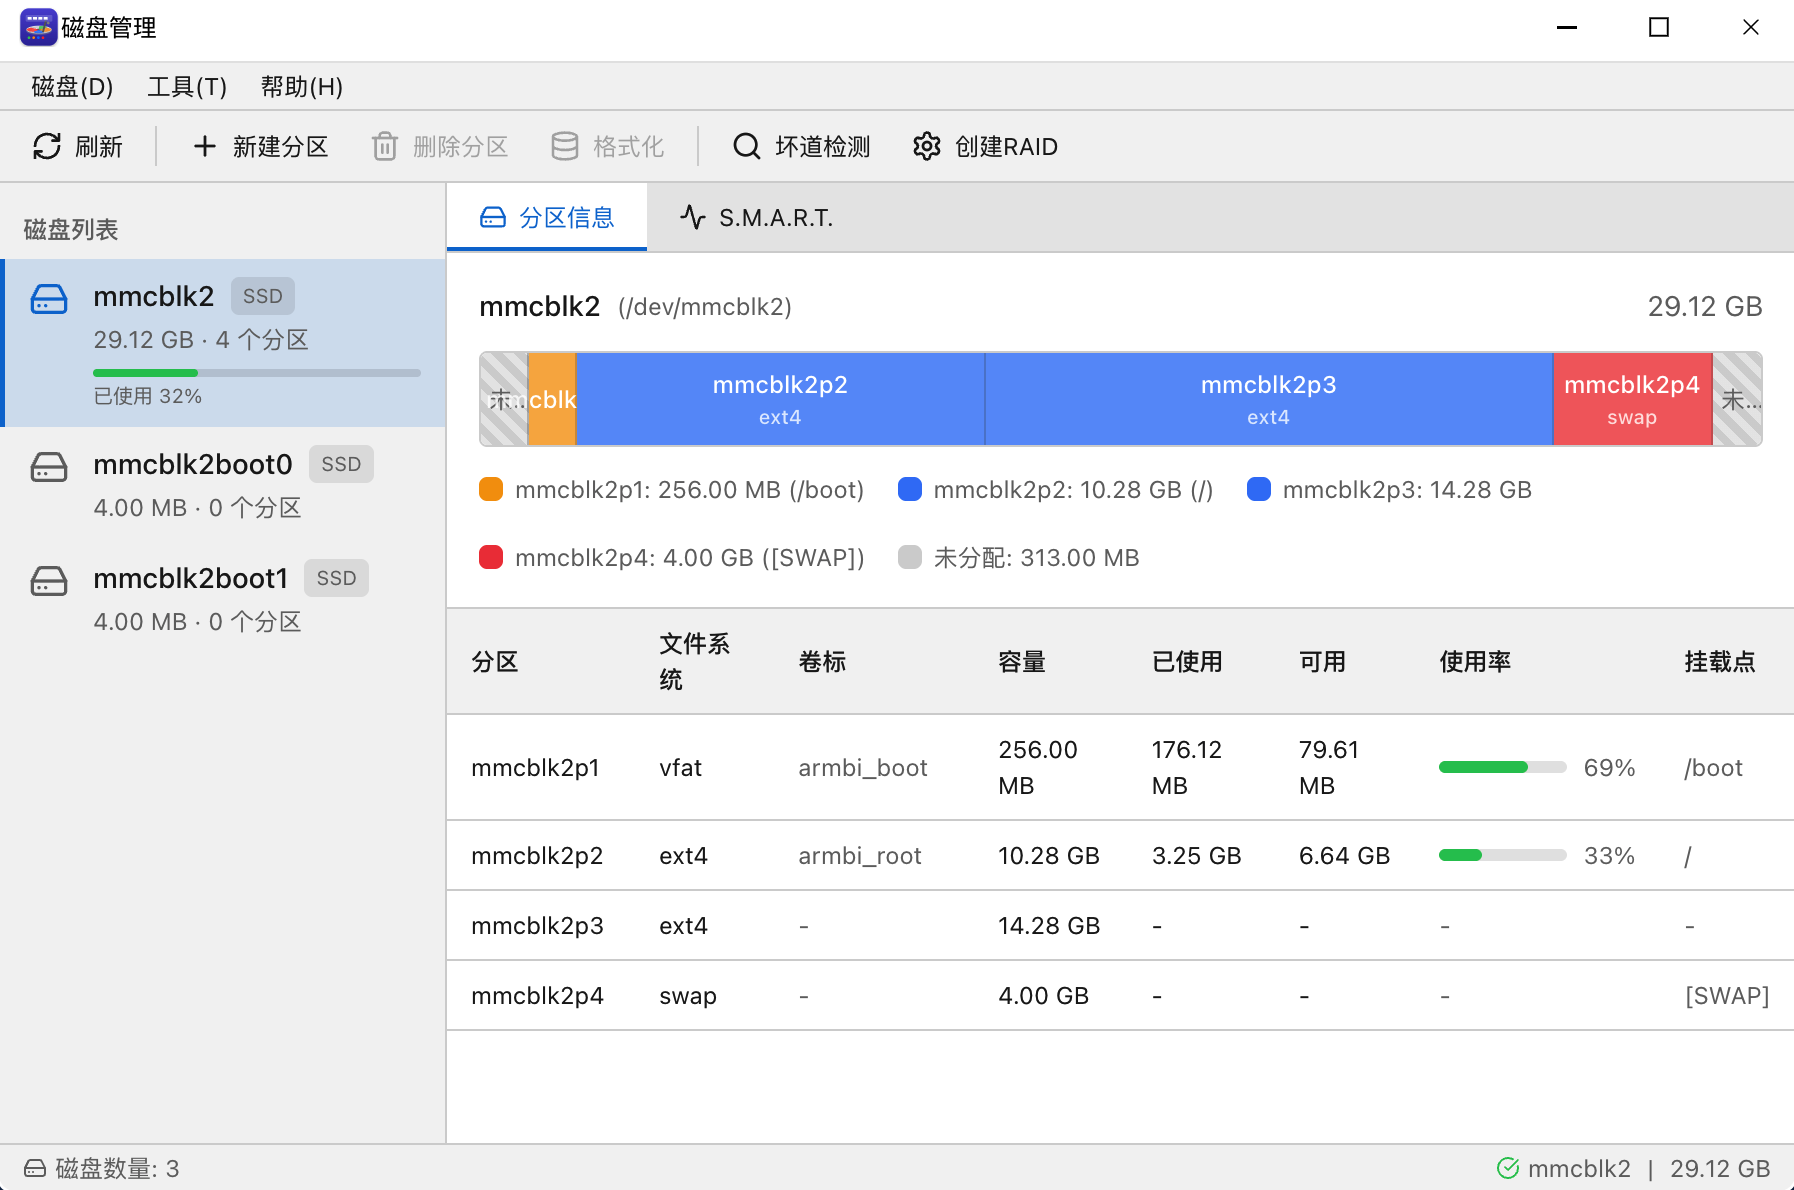Image resolution: width=1794 pixels, height=1190 pixels.
Task: Click the [SWAP] mount point cell
Action: click(1727, 996)
